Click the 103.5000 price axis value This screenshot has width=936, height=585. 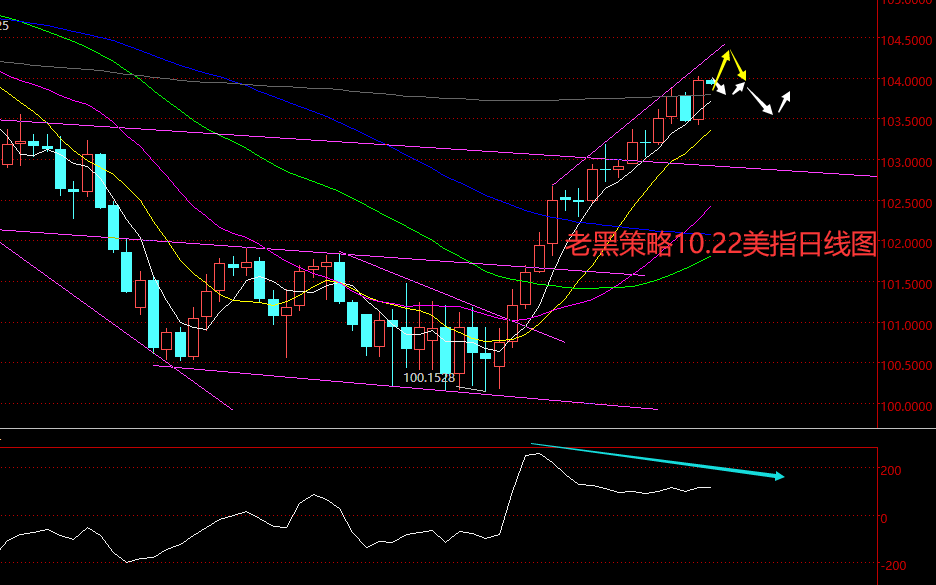click(907, 122)
